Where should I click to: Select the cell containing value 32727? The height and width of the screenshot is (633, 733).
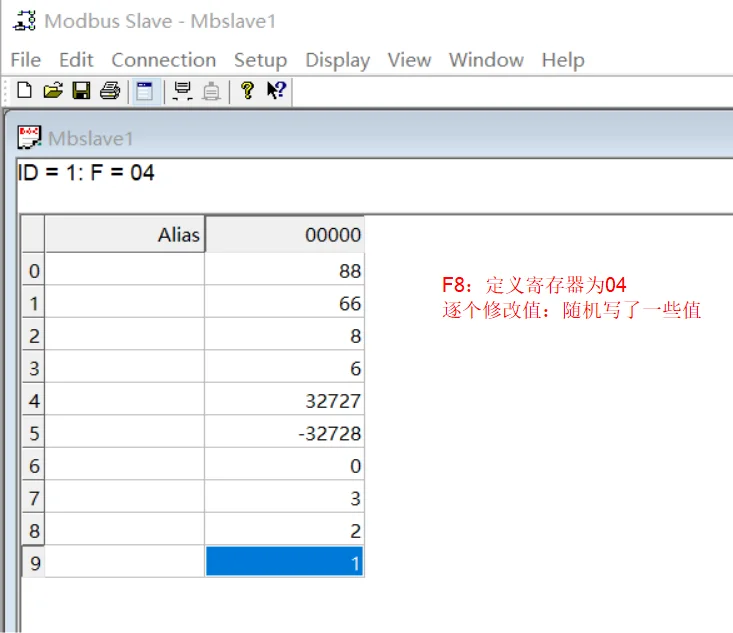tap(284, 400)
